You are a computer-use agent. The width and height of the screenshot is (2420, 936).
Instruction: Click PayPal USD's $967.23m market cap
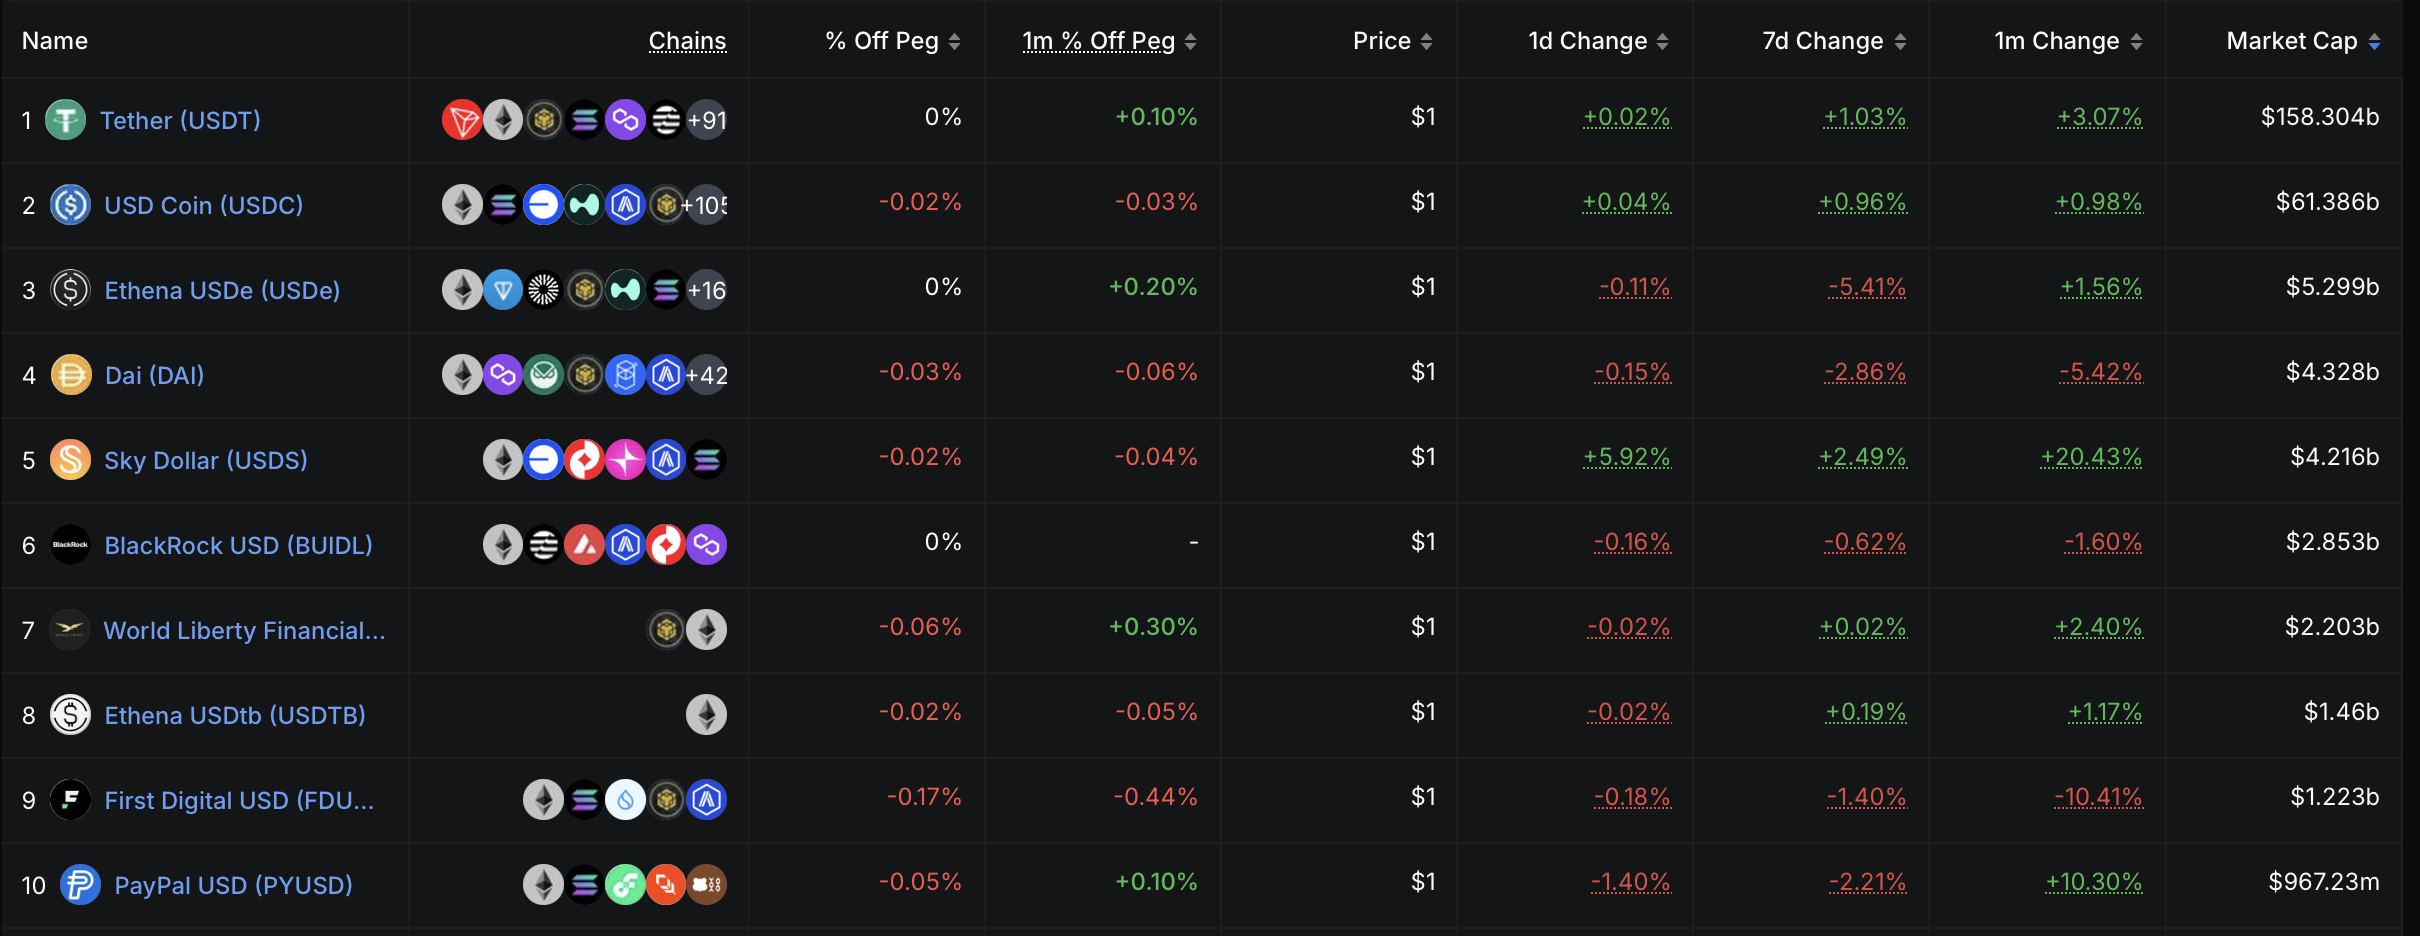(2324, 882)
